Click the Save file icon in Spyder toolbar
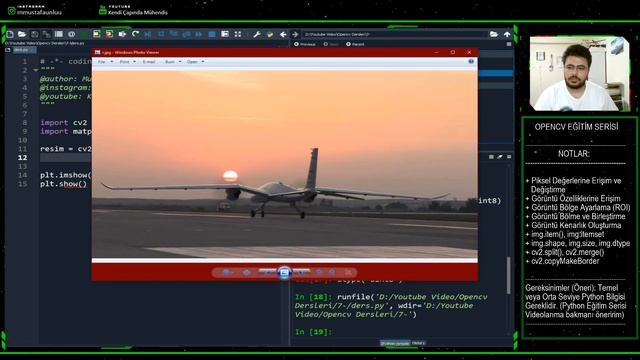The width and height of the screenshot is (640, 360). coord(34,35)
